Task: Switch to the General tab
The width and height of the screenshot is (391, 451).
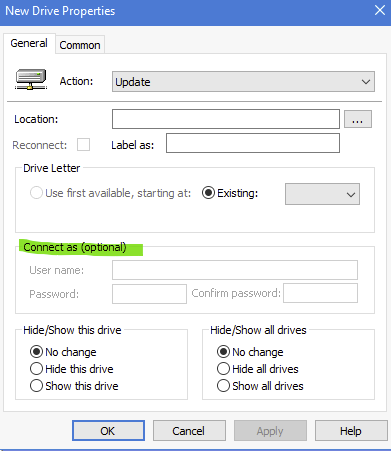Action: [29, 43]
